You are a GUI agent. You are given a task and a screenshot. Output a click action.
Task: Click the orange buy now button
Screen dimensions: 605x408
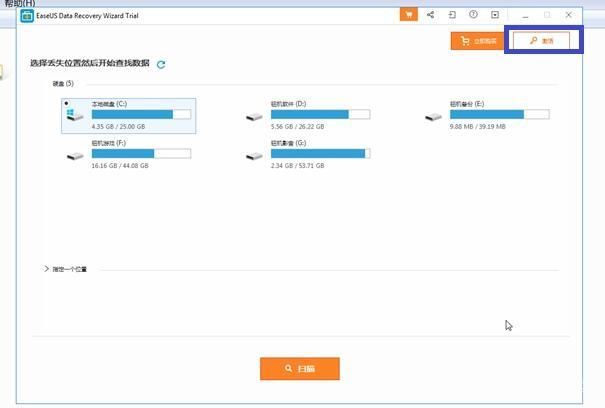click(476, 41)
